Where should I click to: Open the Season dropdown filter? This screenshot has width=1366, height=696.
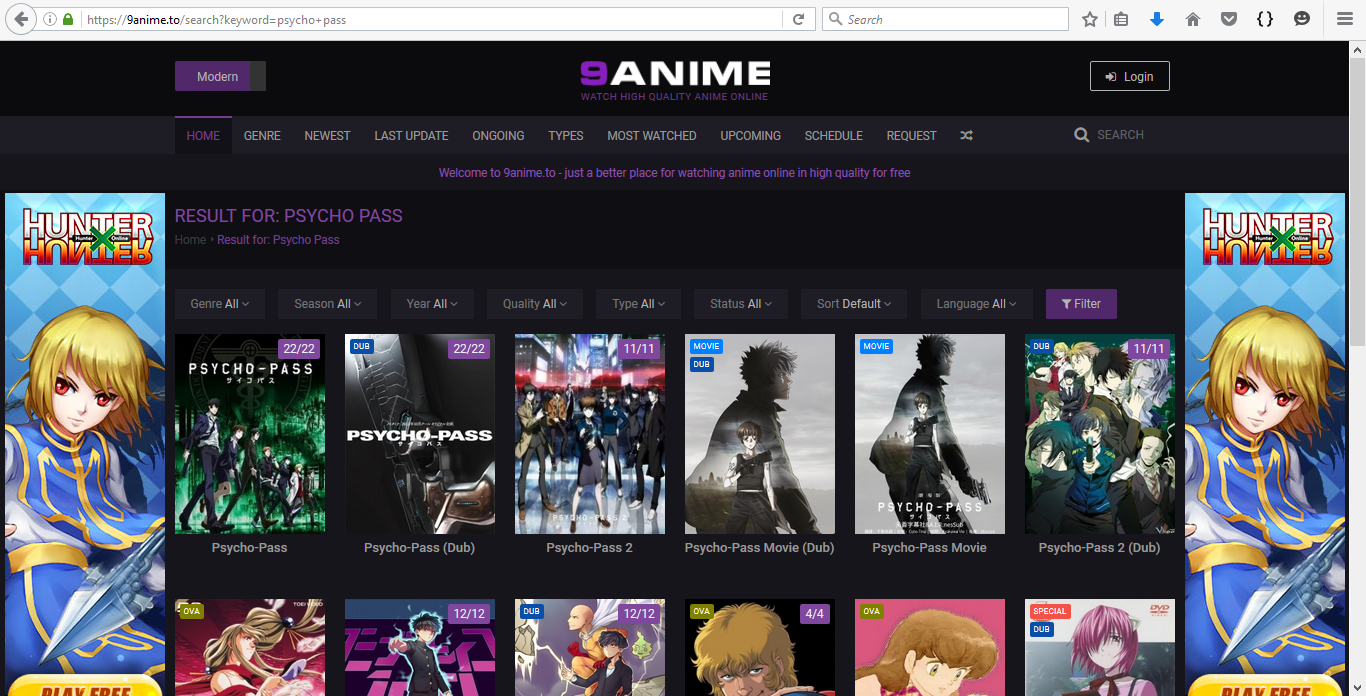pos(328,304)
